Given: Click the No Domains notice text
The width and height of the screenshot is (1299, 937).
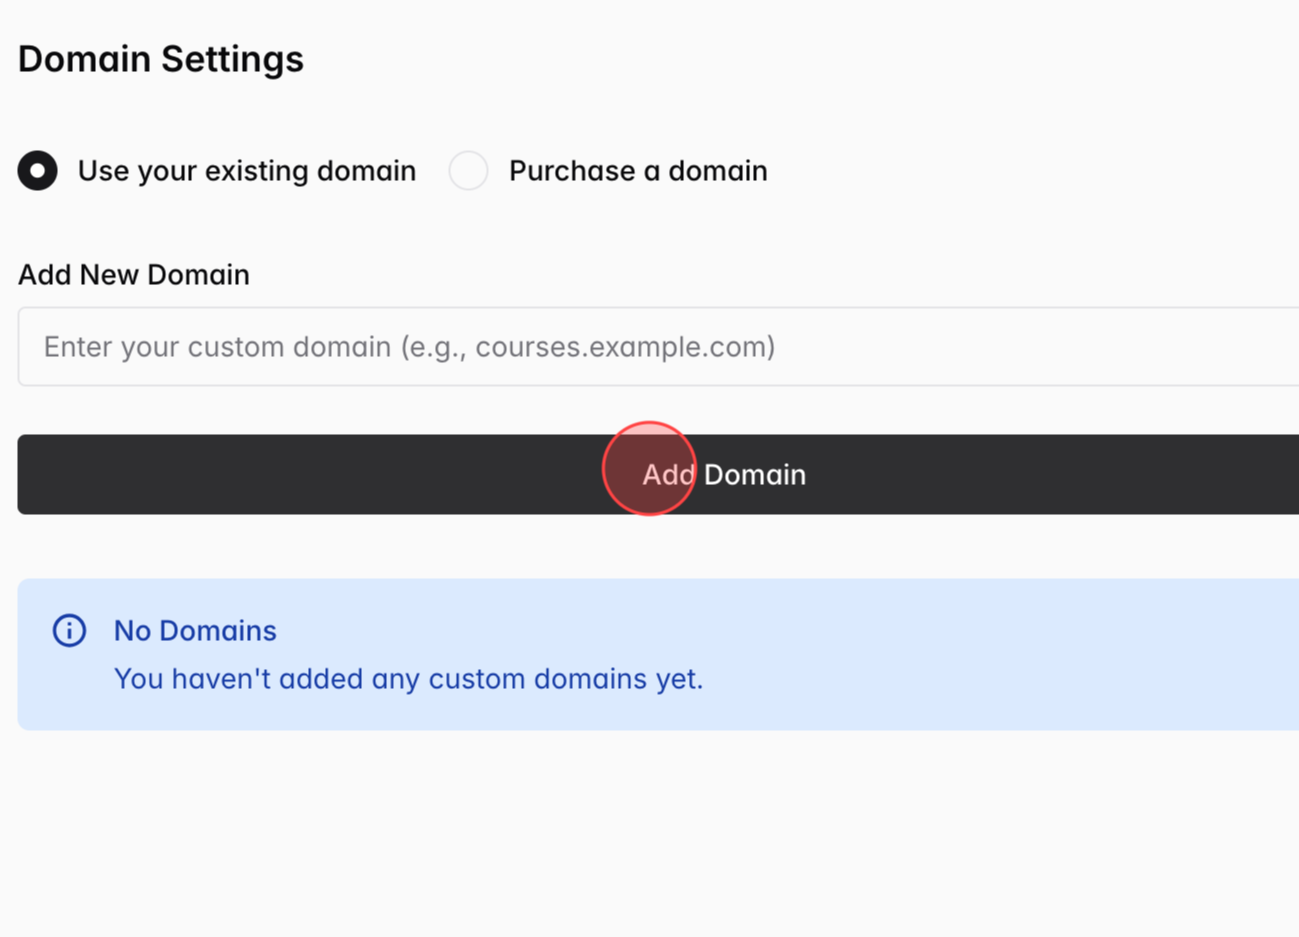Looking at the screenshot, I should (x=195, y=630).
